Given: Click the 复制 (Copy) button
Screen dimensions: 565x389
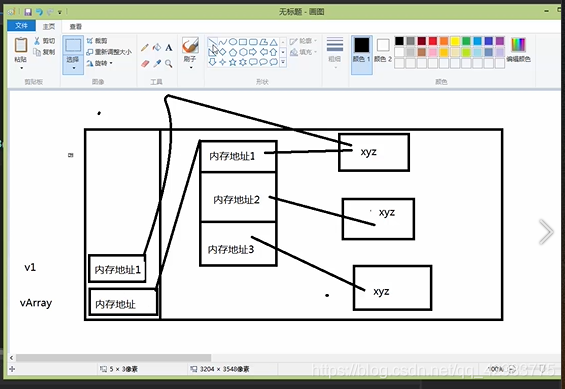Looking at the screenshot, I should tap(44, 52).
